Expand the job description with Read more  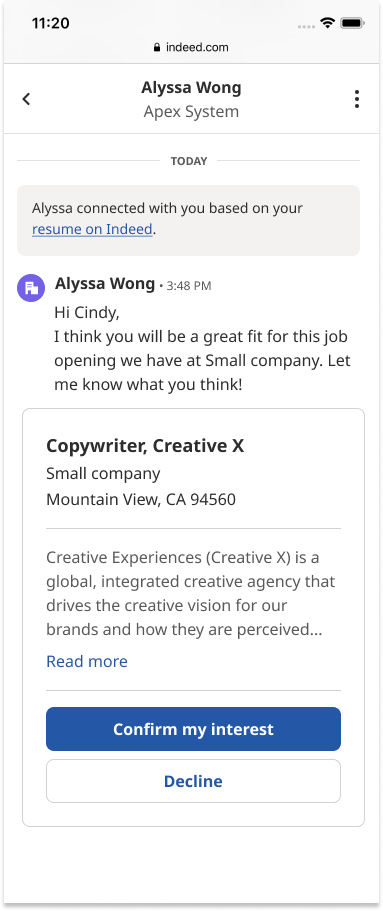tap(87, 661)
